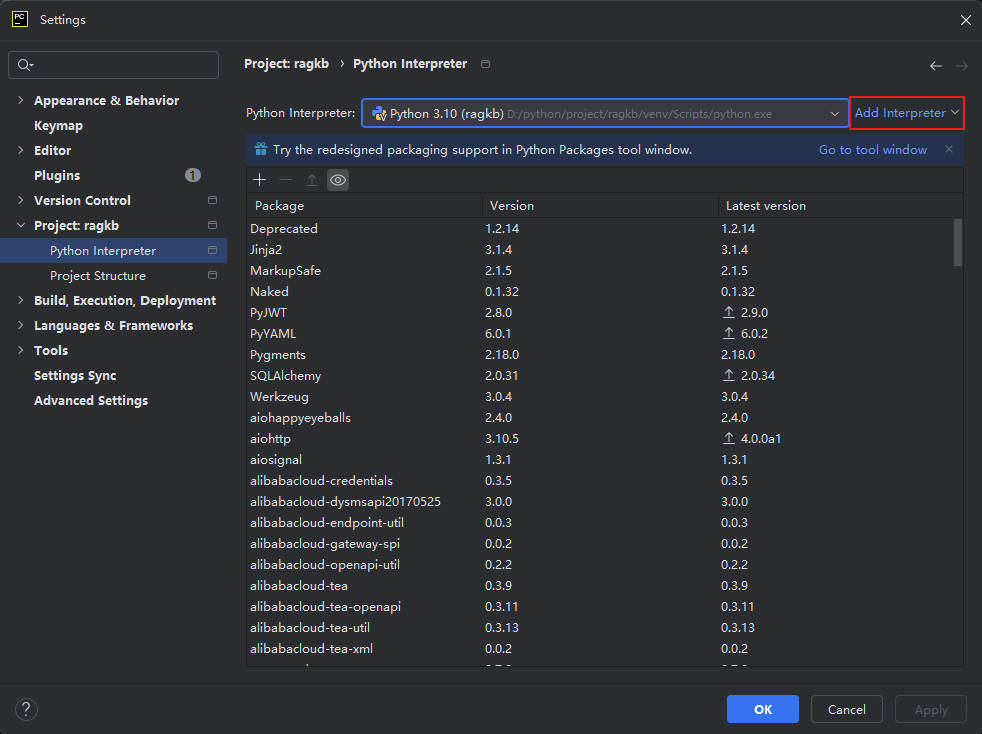982x734 pixels.
Task: Expand Appearance & Behavior section
Action: click(x=21, y=100)
